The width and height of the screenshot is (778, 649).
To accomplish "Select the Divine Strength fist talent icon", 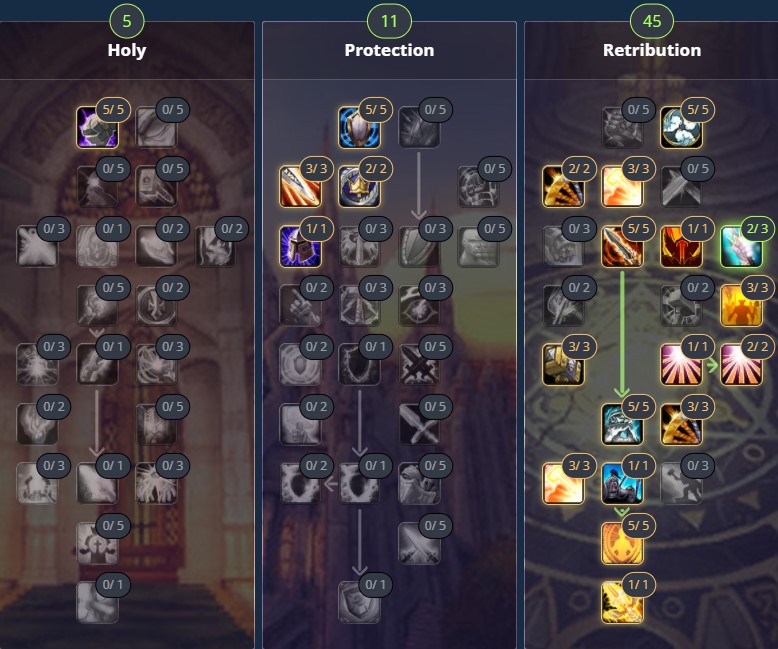I will pyautogui.click(x=97, y=127).
